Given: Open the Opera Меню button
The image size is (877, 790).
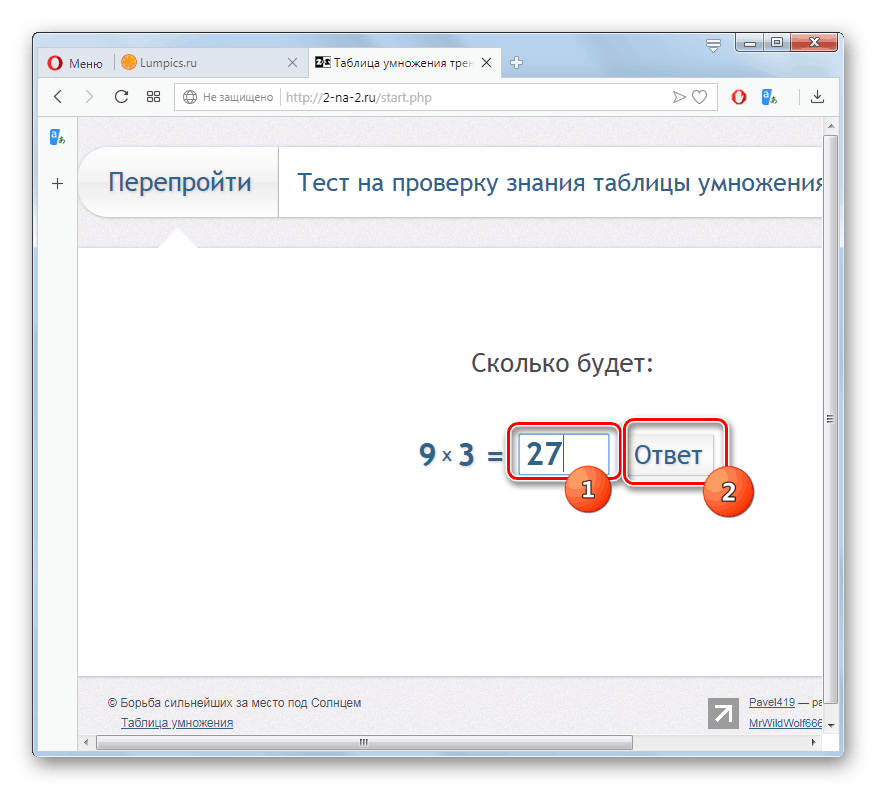Looking at the screenshot, I should coord(75,63).
